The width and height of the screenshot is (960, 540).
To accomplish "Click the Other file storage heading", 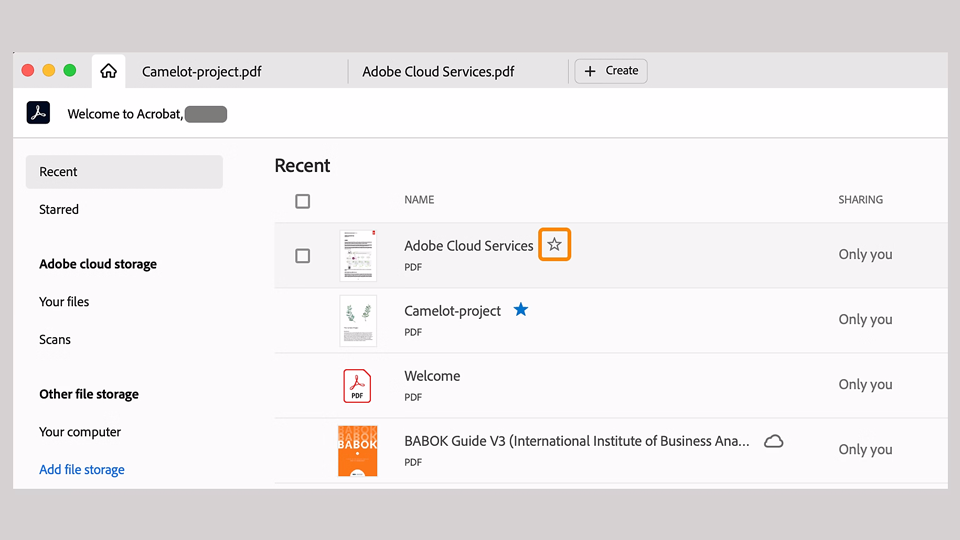I will [x=89, y=394].
